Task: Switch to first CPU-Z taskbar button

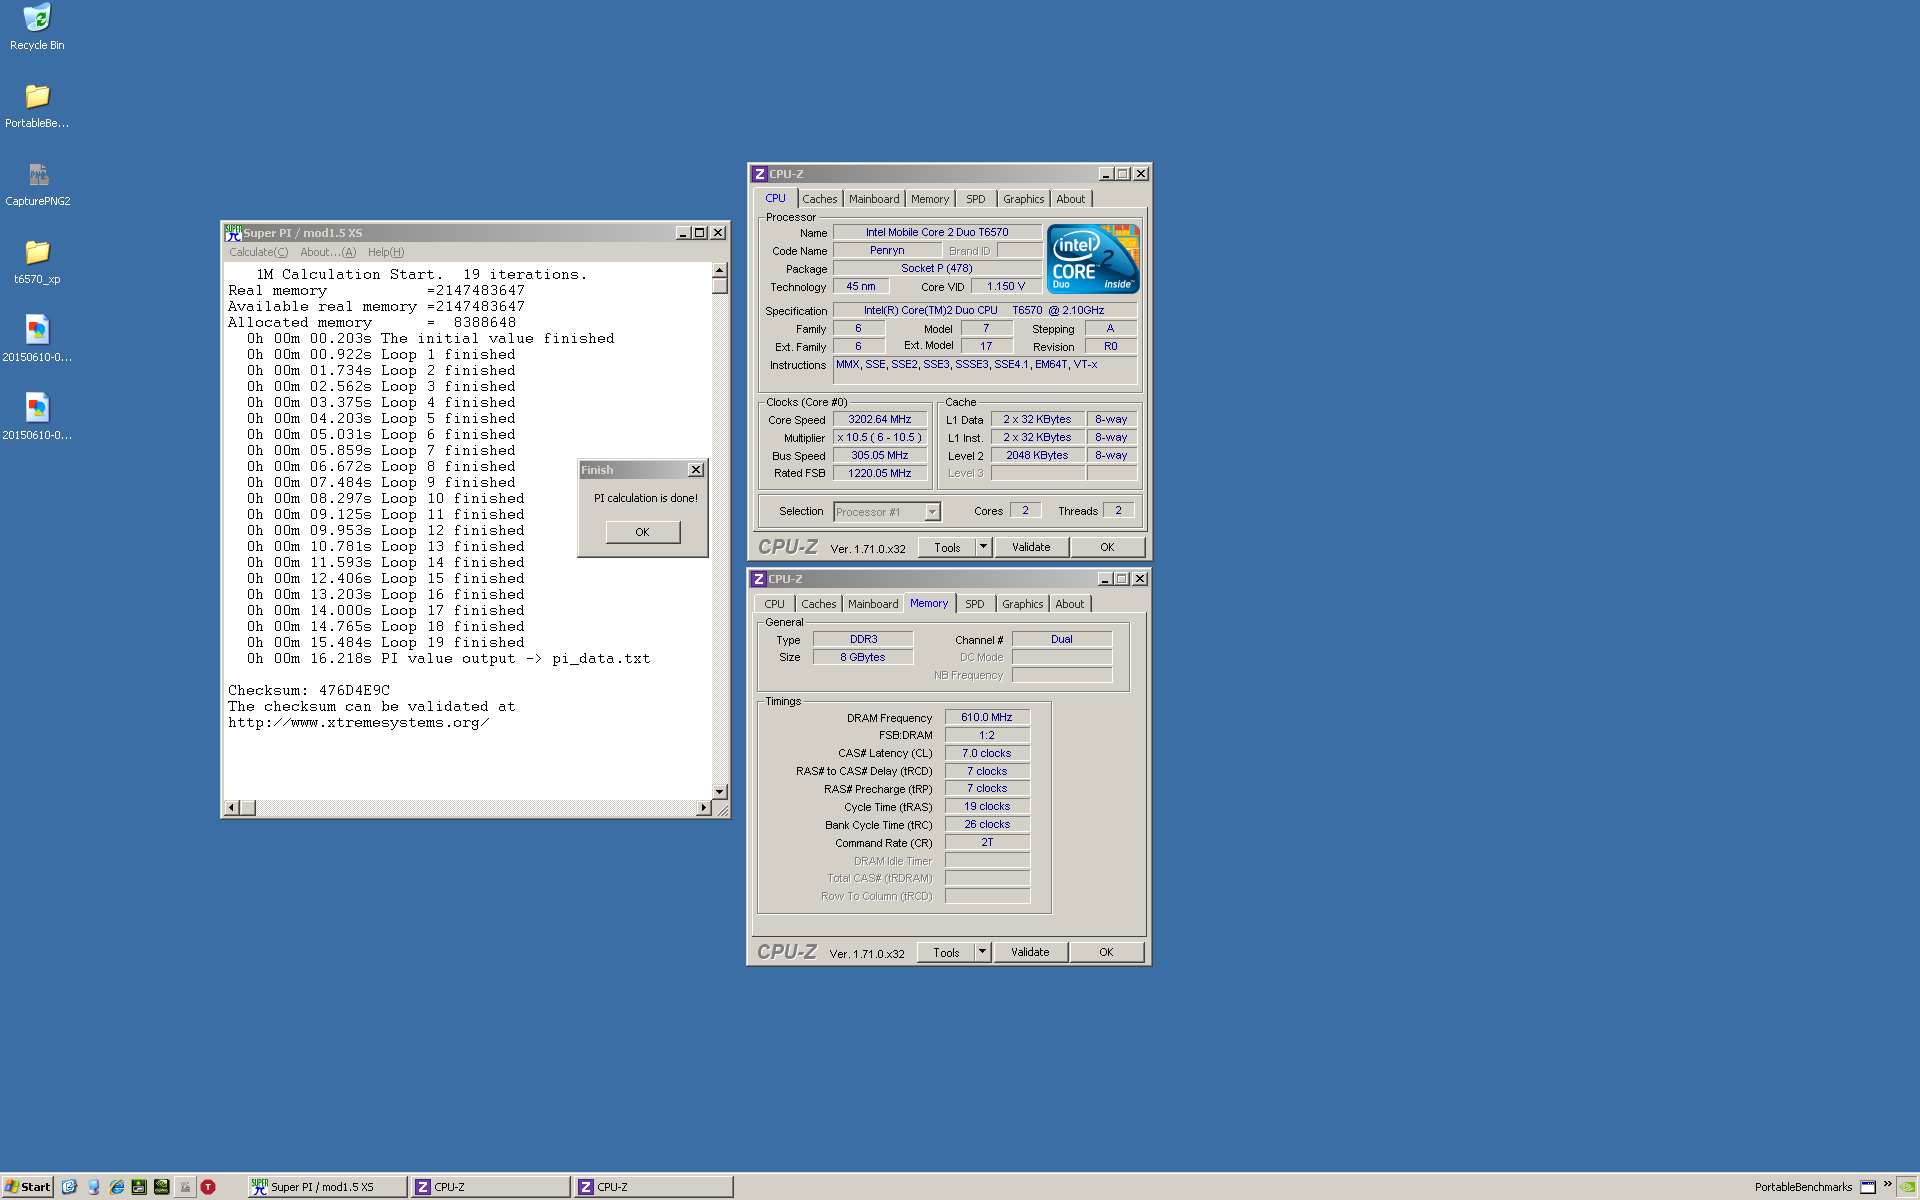Action: [x=490, y=1187]
